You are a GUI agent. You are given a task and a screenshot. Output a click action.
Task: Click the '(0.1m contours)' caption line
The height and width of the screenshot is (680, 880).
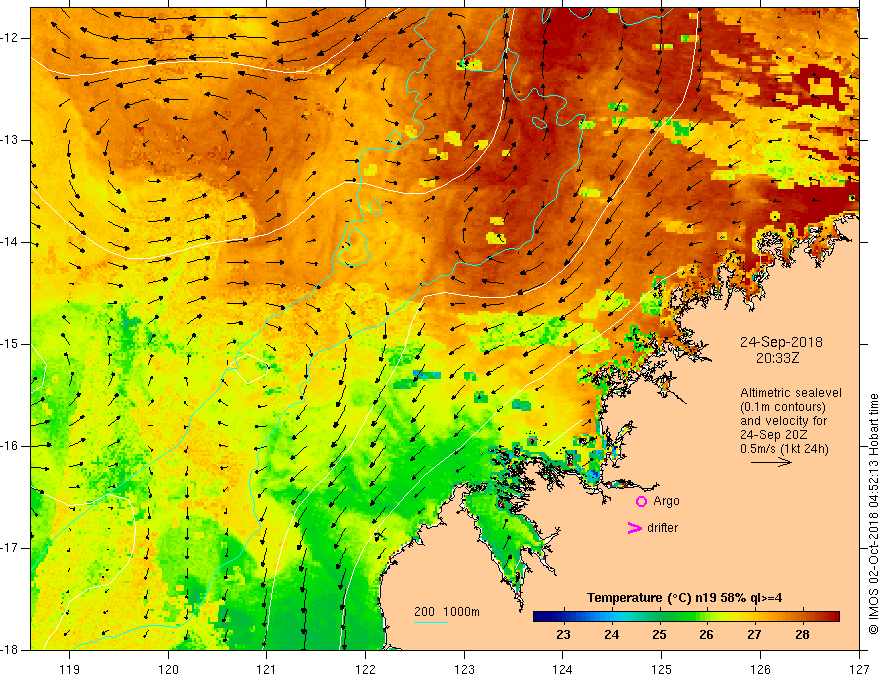tap(783, 407)
